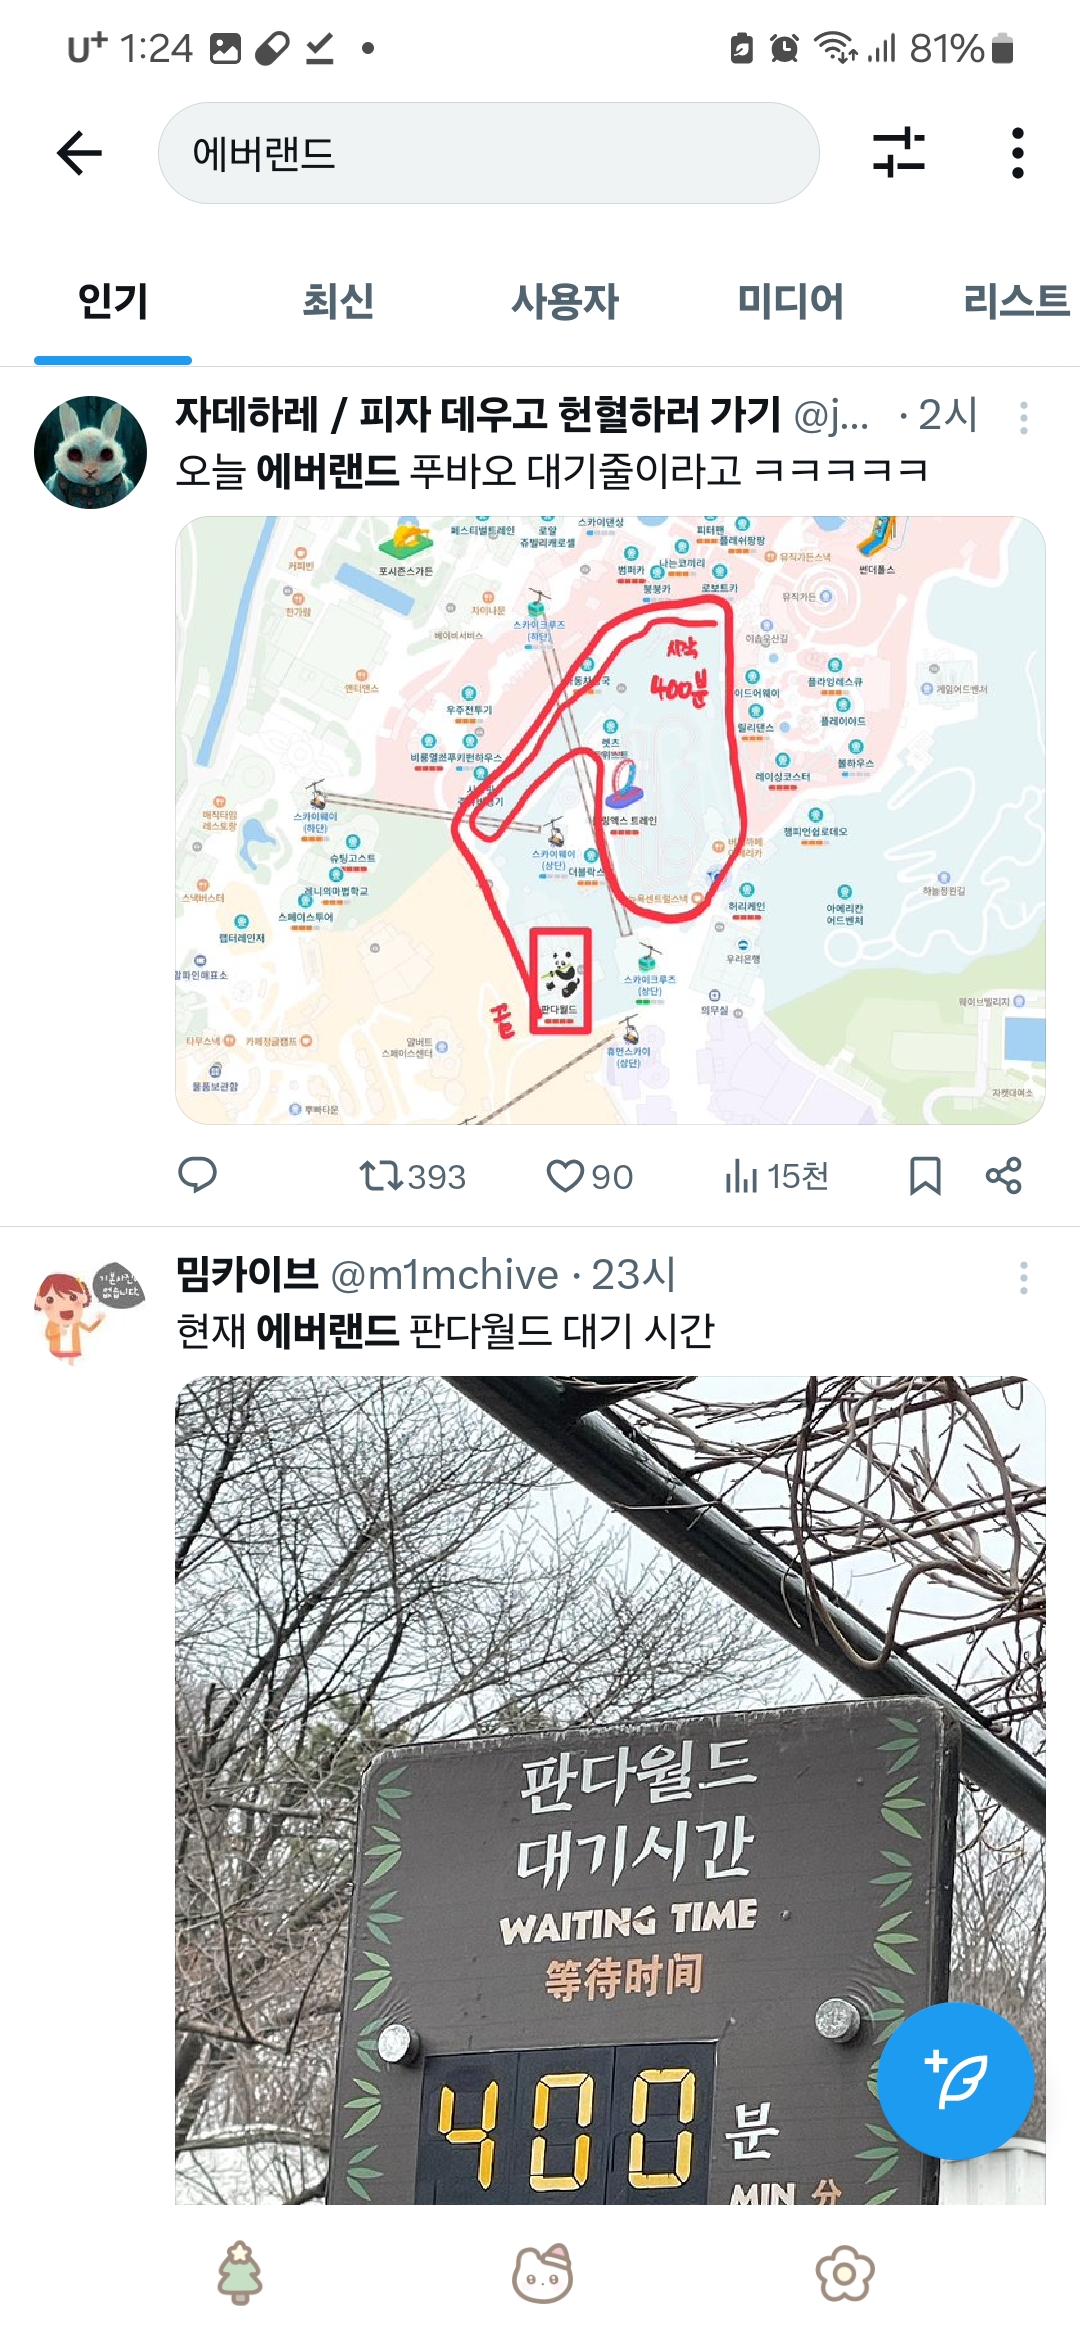Open the 리스트 tab
The width and height of the screenshot is (1080, 2340).
[x=1016, y=301]
